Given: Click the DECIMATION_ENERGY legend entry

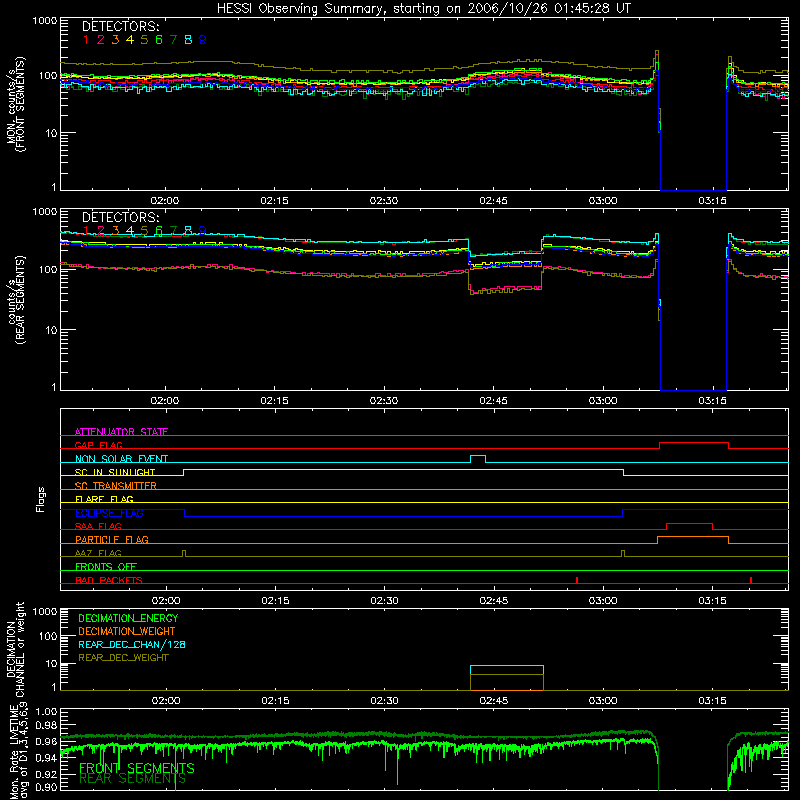Looking at the screenshot, I should [128, 618].
